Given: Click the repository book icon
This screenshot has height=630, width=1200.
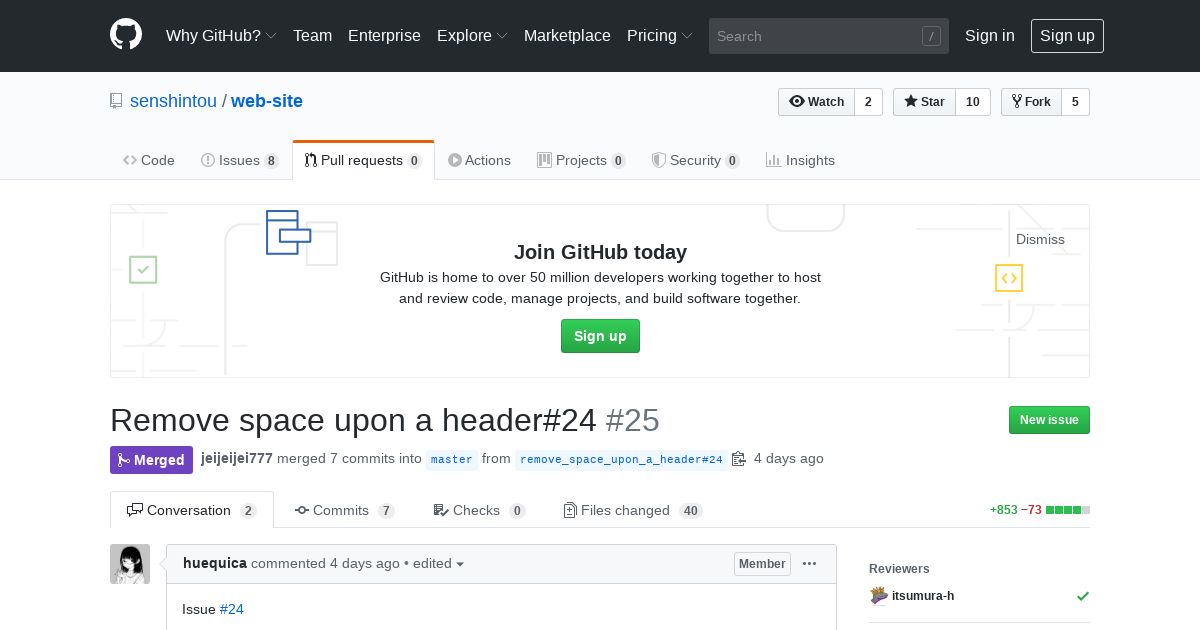Looking at the screenshot, I should (116, 101).
